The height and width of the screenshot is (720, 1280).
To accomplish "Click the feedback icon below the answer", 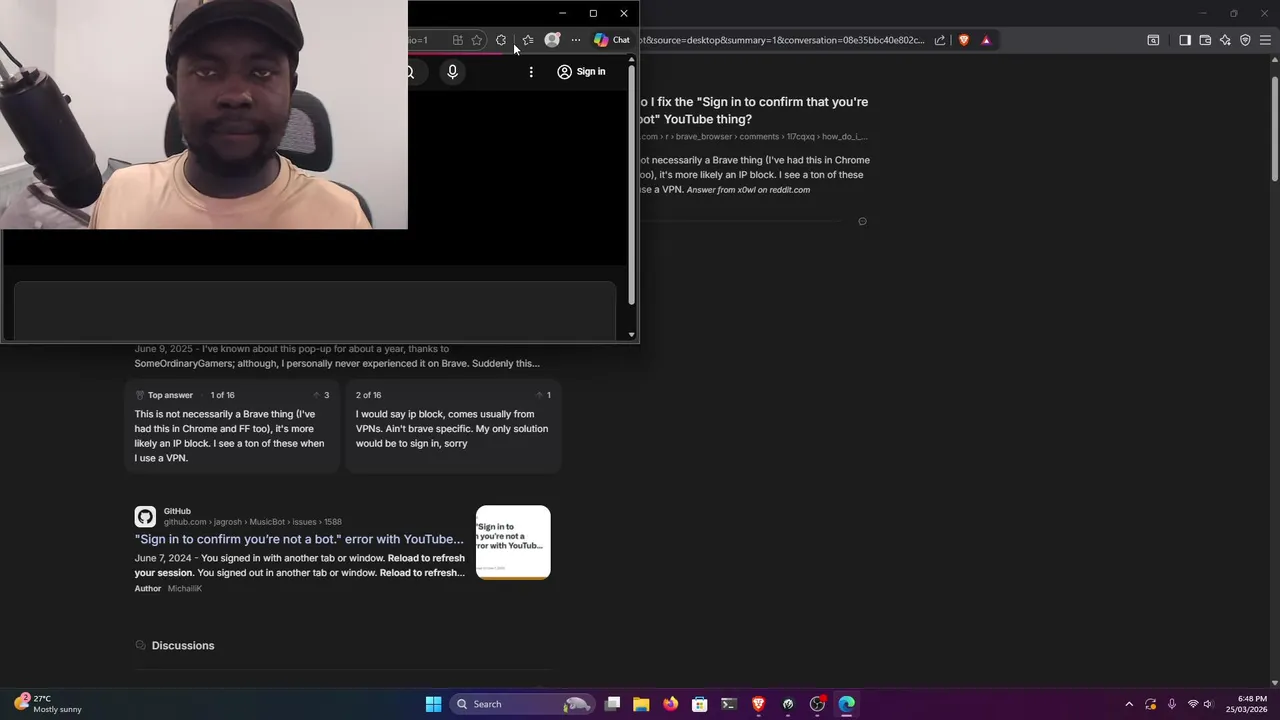I will pyautogui.click(x=862, y=221).
